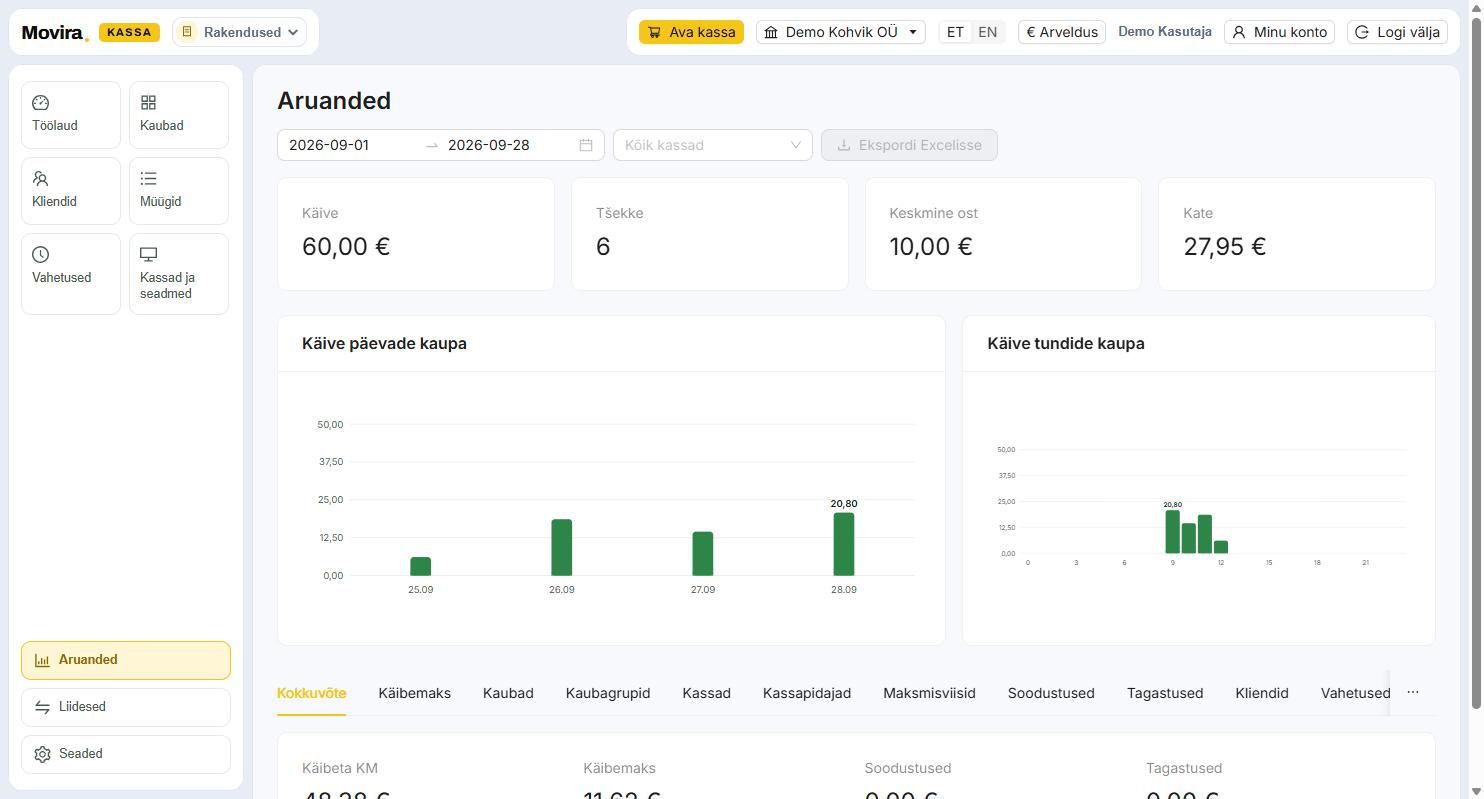The height and width of the screenshot is (799, 1484).
Task: Click the Demo Kasutaja user name
Action: coord(1165,32)
